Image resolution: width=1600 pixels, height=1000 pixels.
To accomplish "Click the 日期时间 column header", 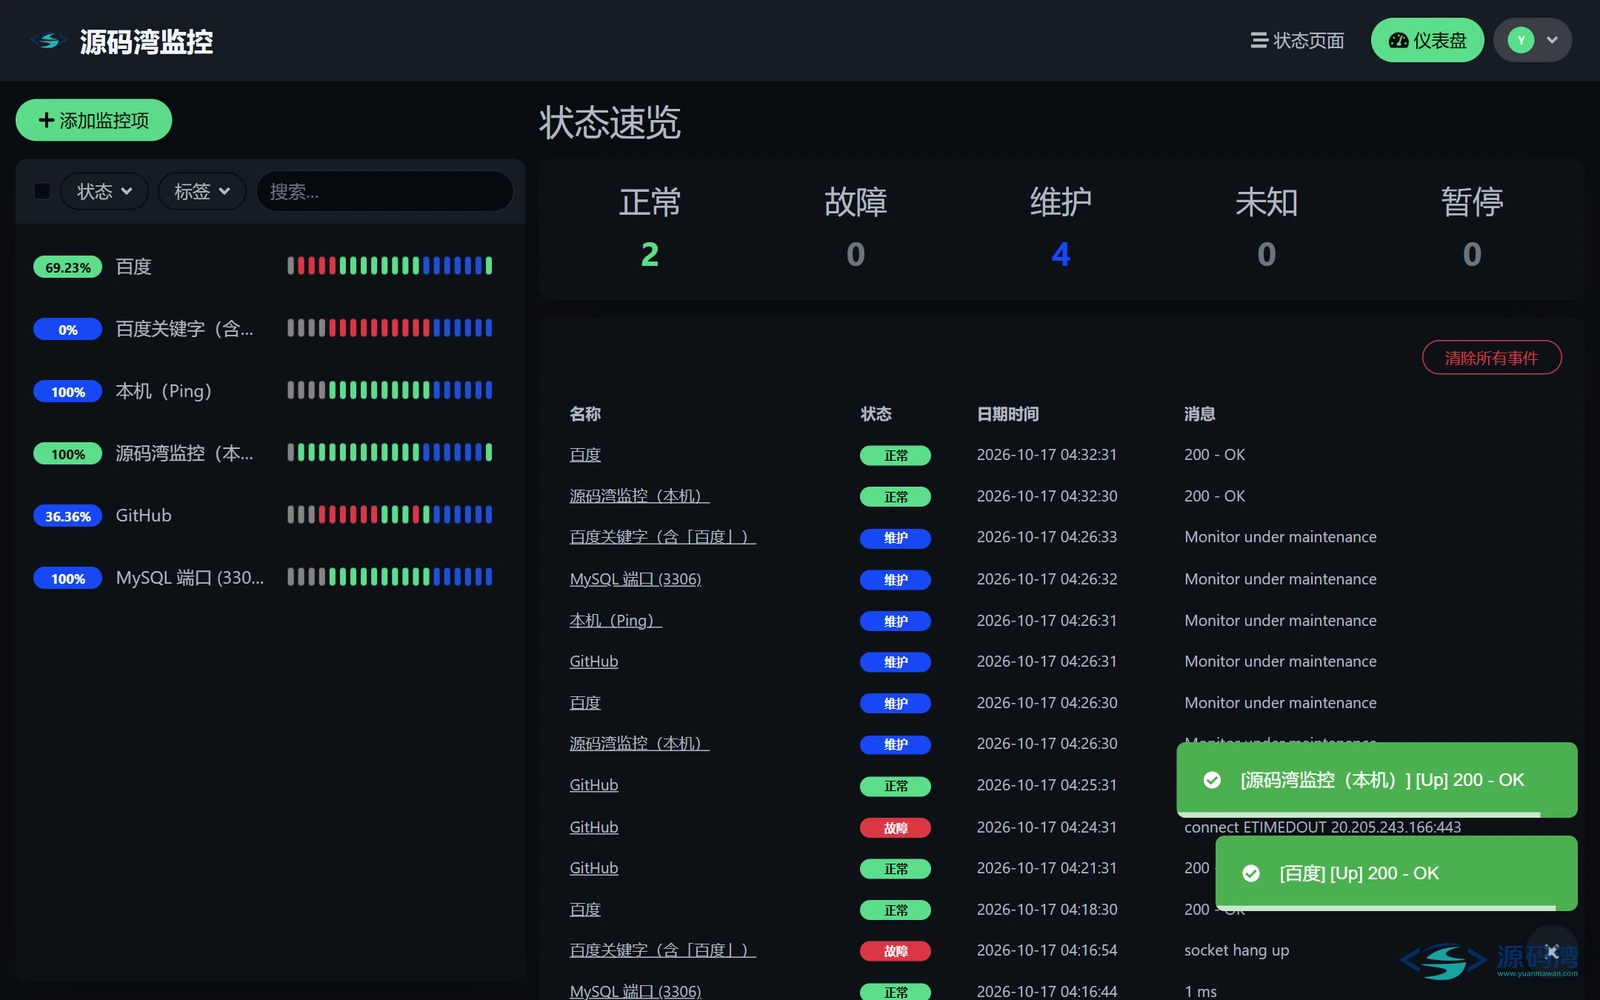I will tap(1008, 414).
